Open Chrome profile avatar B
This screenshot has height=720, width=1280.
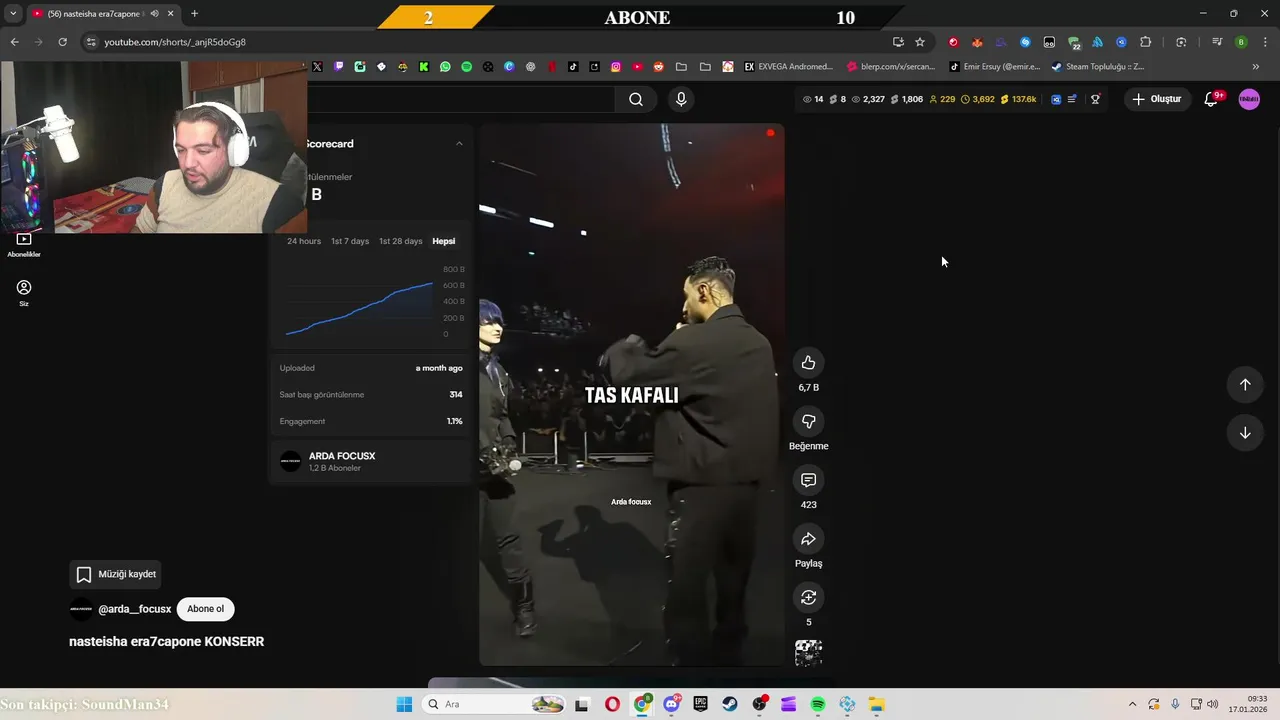coord(1241,42)
